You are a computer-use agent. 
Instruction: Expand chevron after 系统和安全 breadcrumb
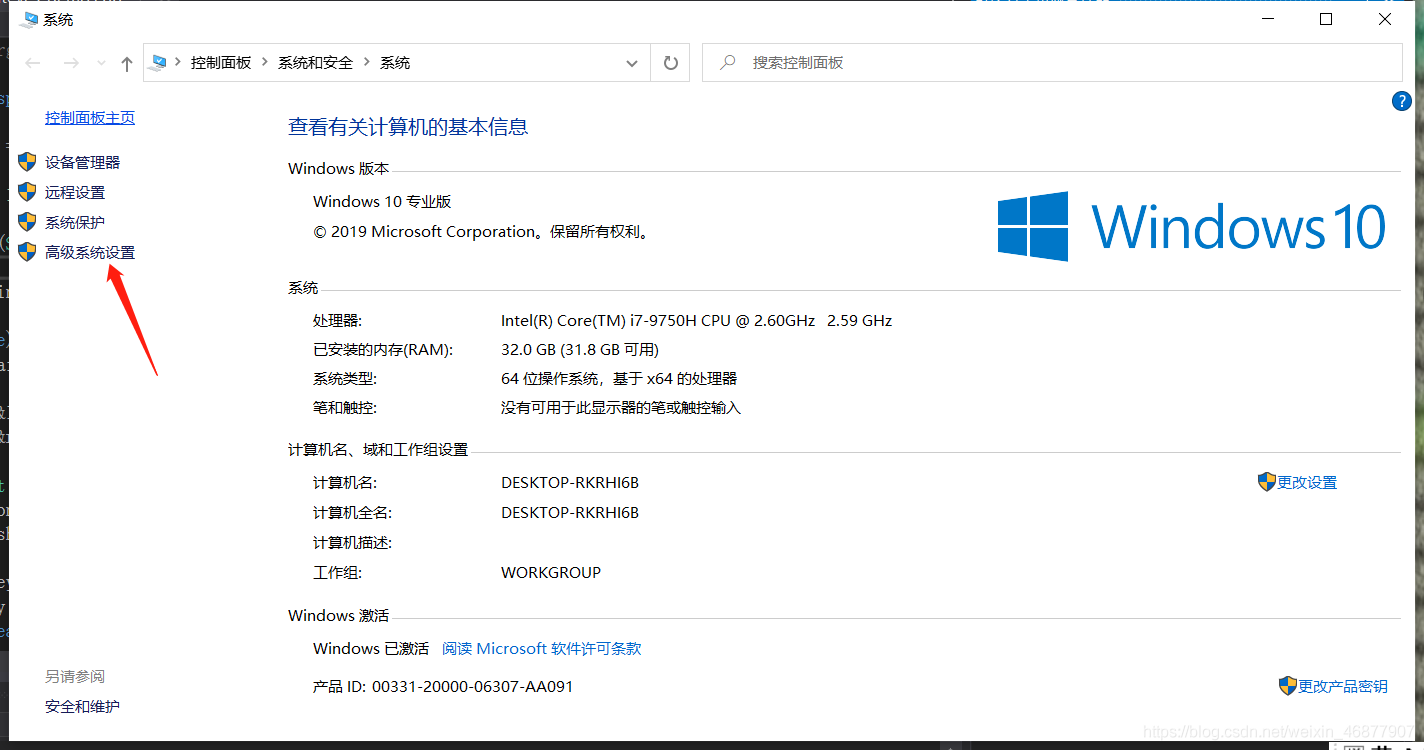pyautogui.click(x=367, y=62)
